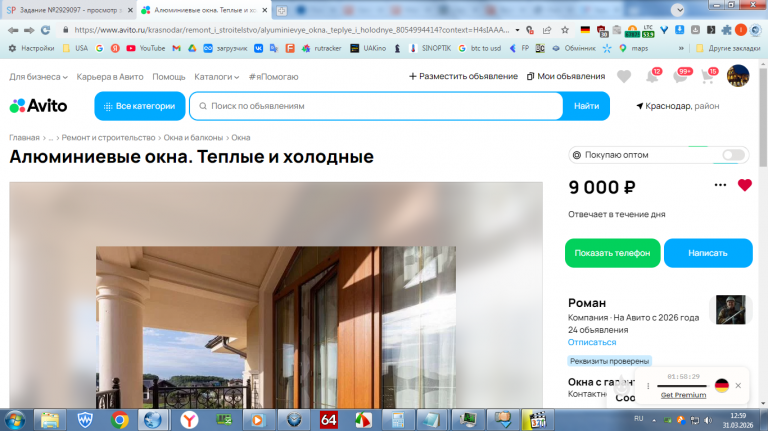Open the VK bookmark icon
Viewport: 768px width, 431px height.
[x=258, y=48]
